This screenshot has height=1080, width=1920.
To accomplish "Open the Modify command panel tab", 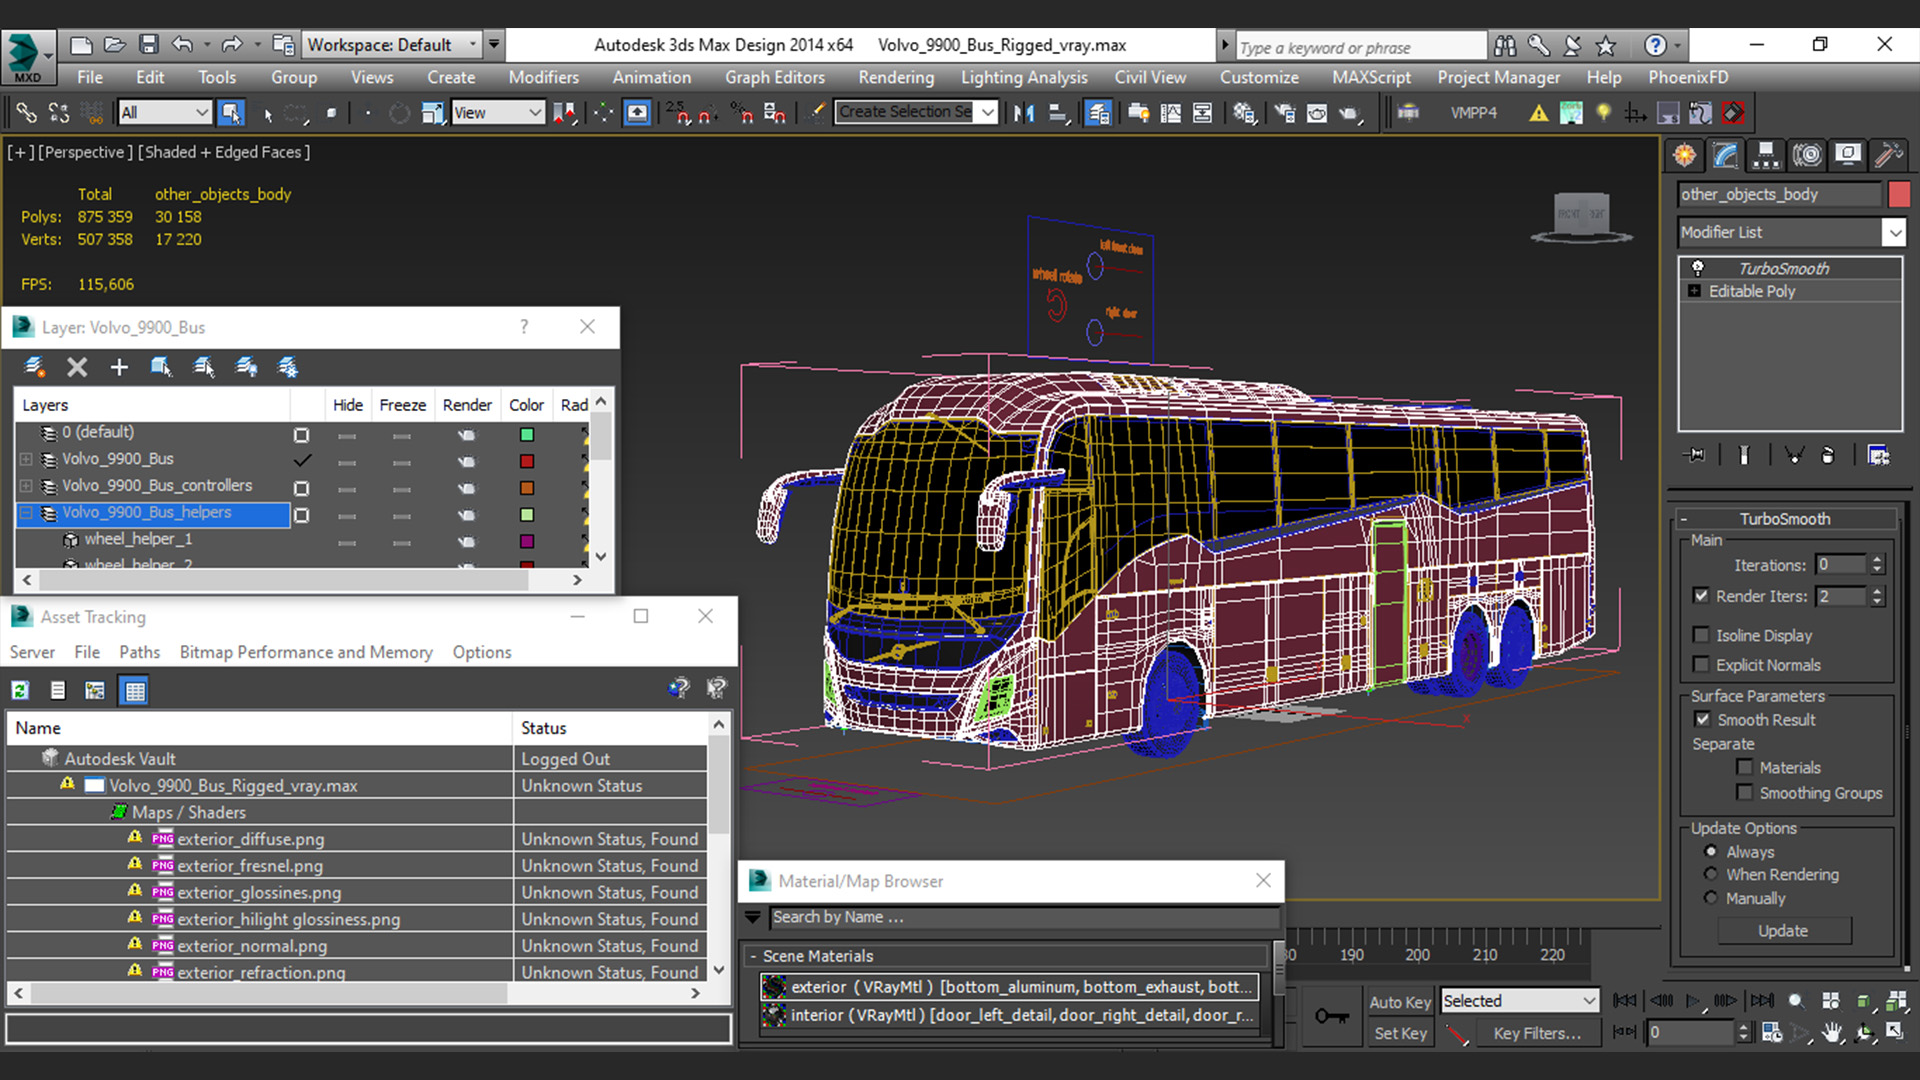I will pyautogui.click(x=1726, y=155).
